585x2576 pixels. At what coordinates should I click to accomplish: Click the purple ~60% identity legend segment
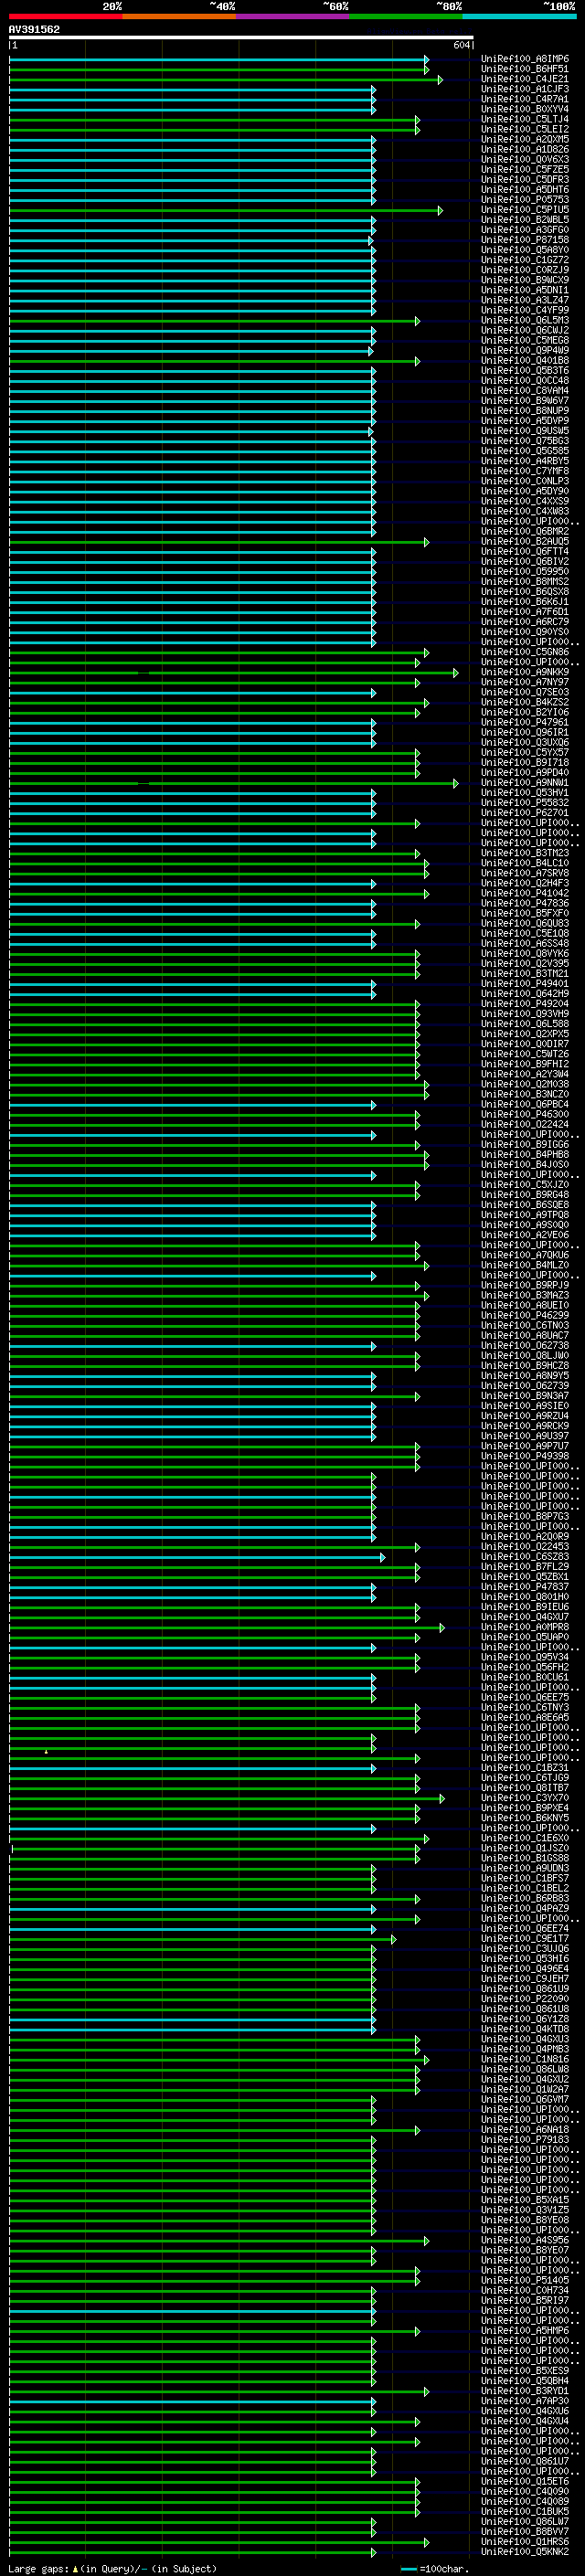pos(293,16)
